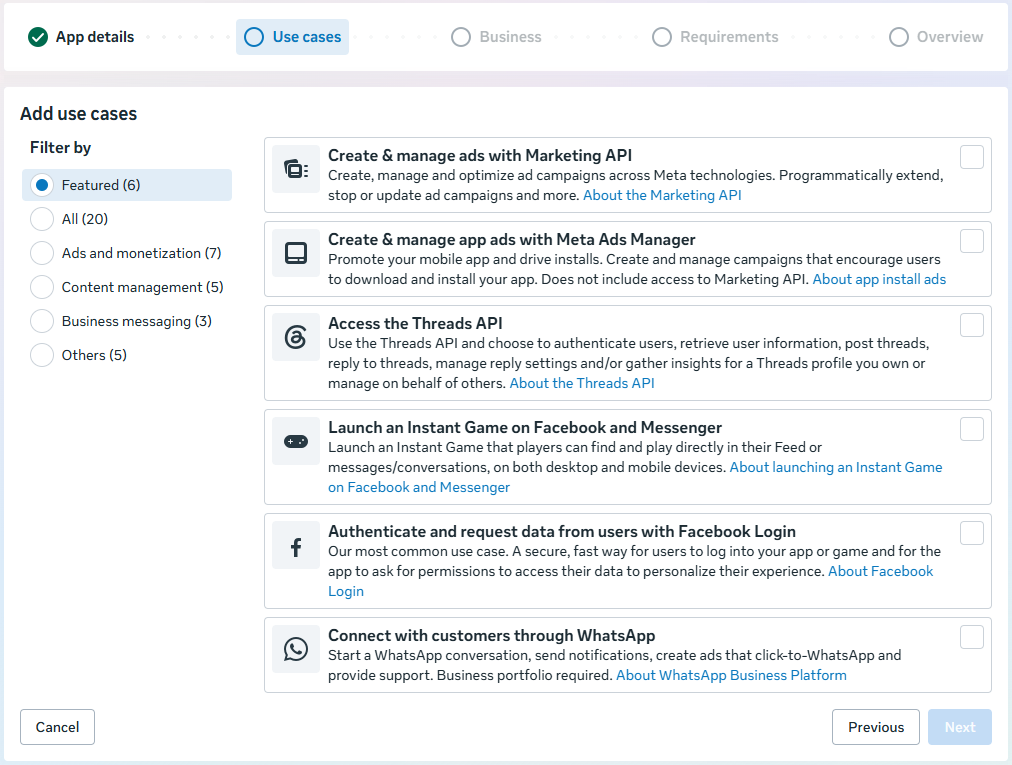Image resolution: width=1012 pixels, height=765 pixels.
Task: Click the Cancel button
Action: (x=57, y=727)
